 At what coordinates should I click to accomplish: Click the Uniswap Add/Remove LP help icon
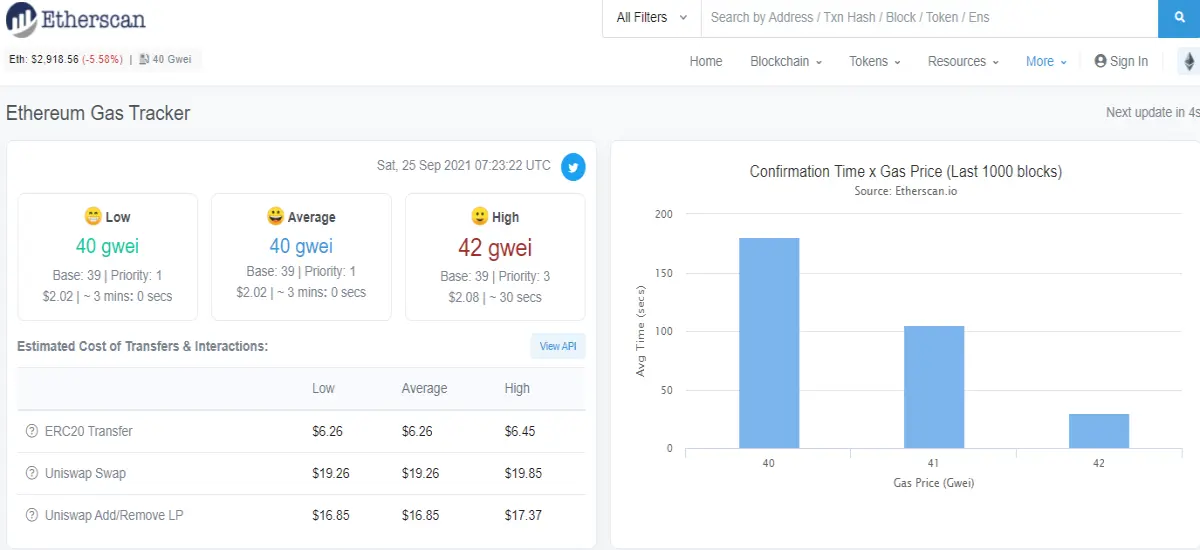32,515
